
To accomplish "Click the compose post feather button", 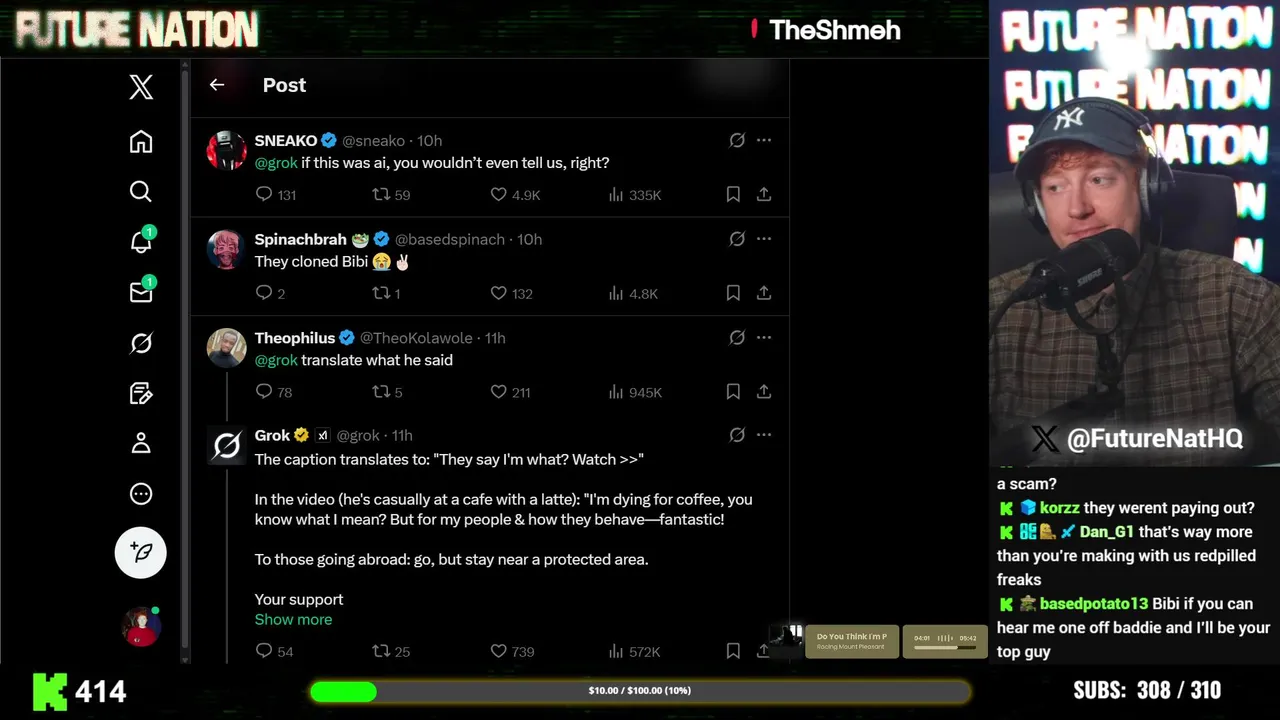I will pos(141,552).
